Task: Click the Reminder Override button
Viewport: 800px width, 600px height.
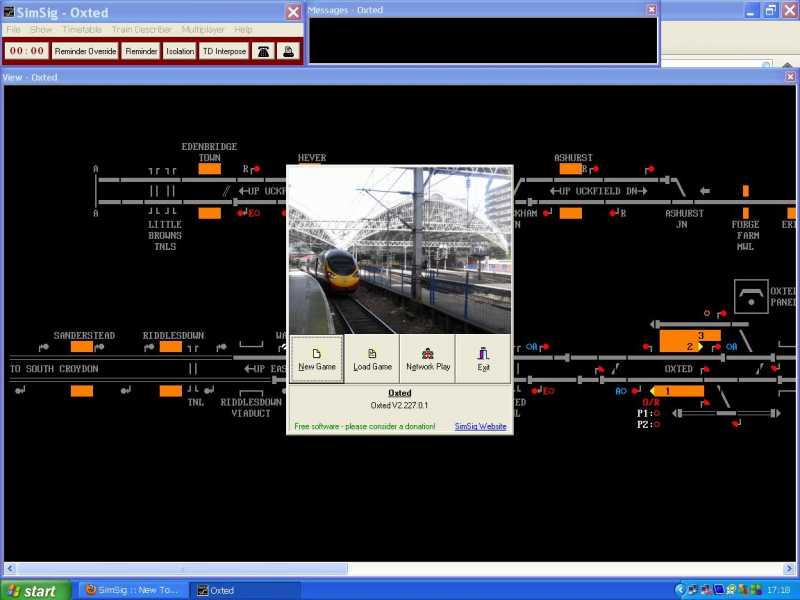Action: click(85, 51)
